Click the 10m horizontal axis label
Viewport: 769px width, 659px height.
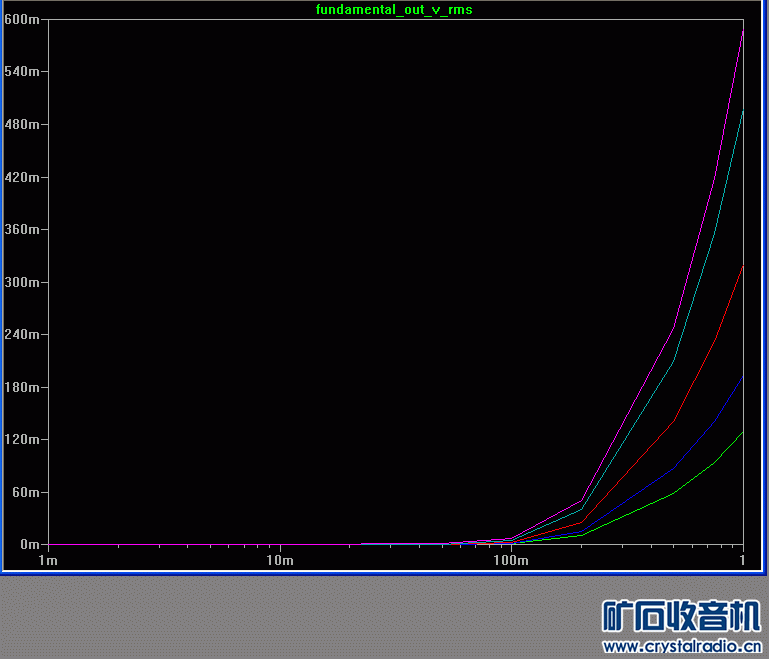coord(280,560)
